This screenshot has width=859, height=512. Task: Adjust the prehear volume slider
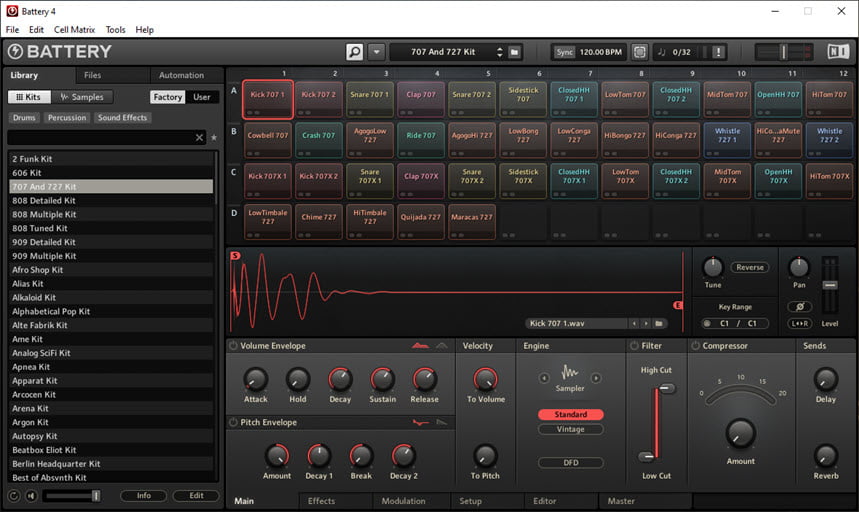tap(73, 496)
